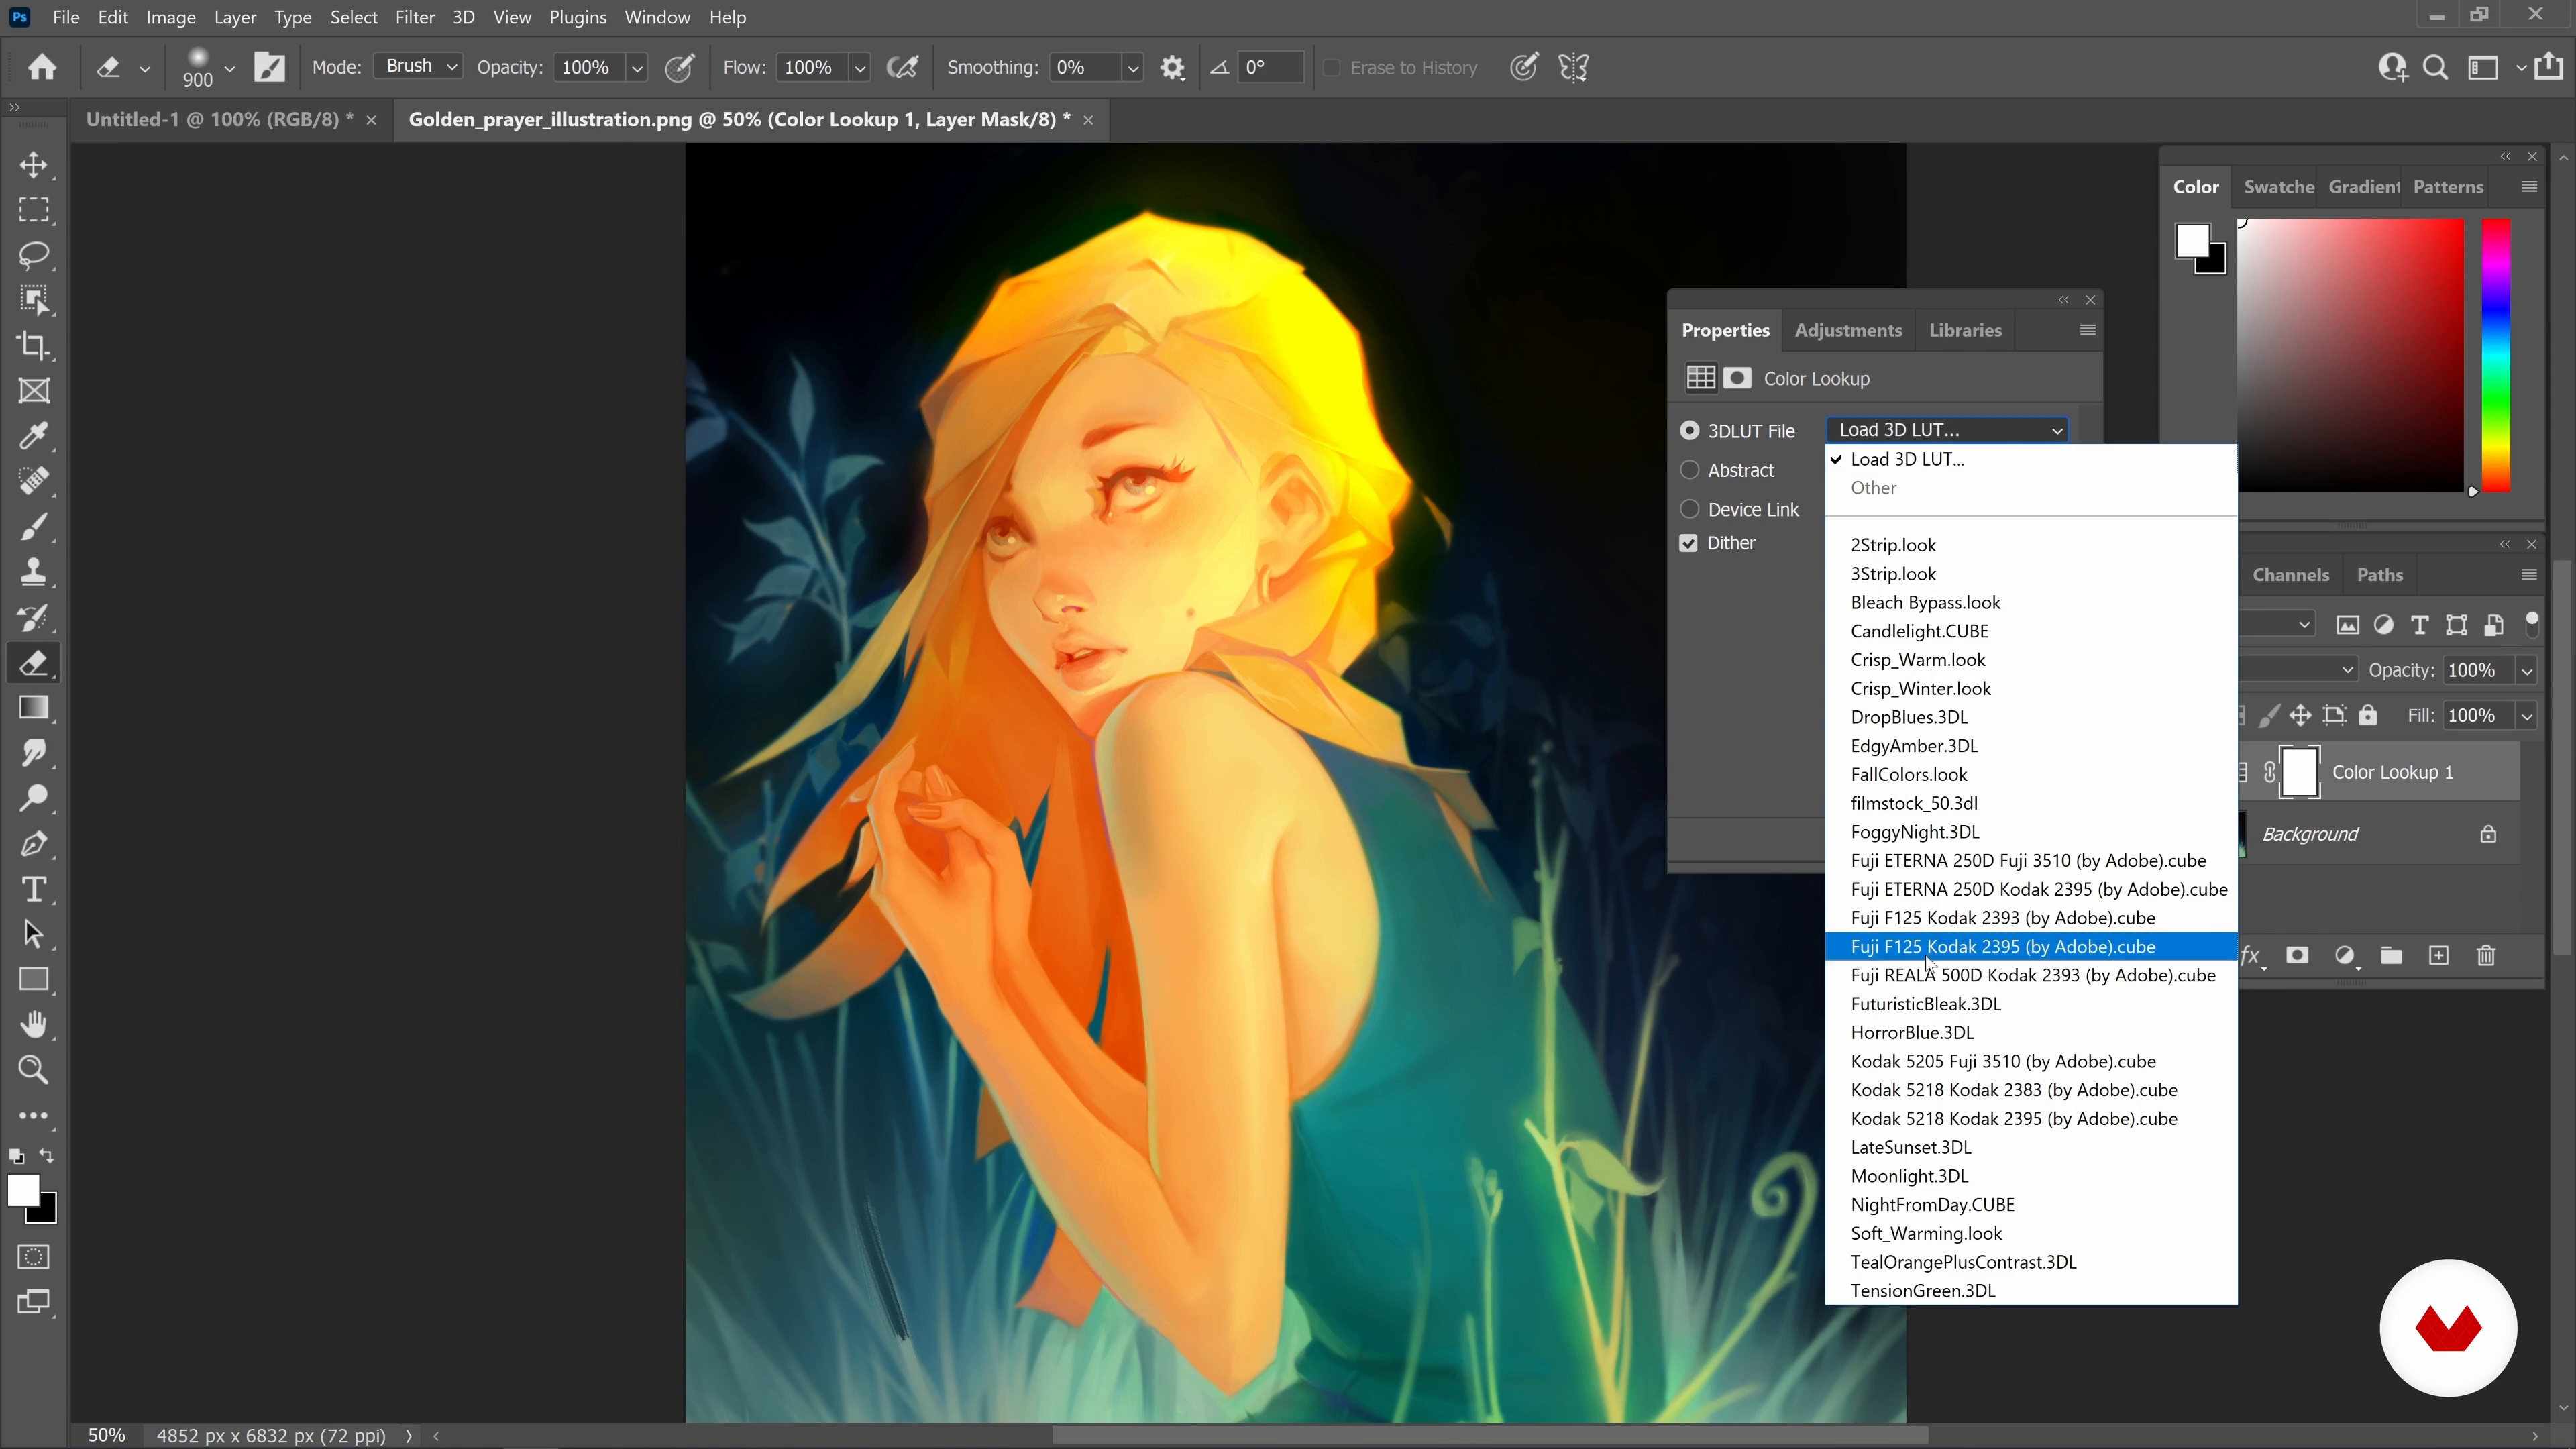
Task: Choose HorrorBlue.3DL from the list
Action: coord(2030,1033)
